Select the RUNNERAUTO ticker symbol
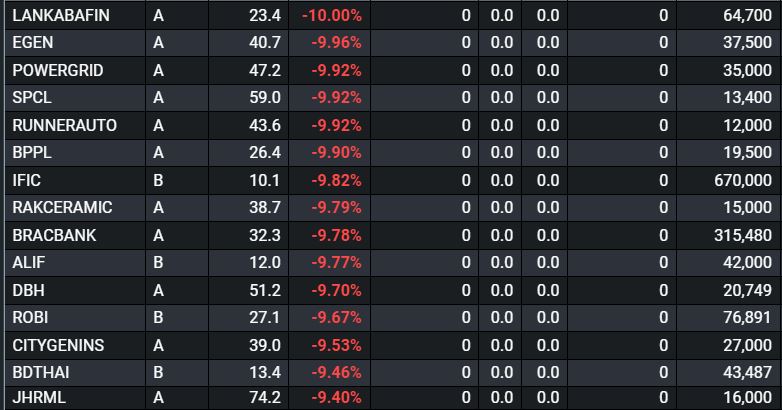Screen dimensions: 782x410 pos(64,125)
